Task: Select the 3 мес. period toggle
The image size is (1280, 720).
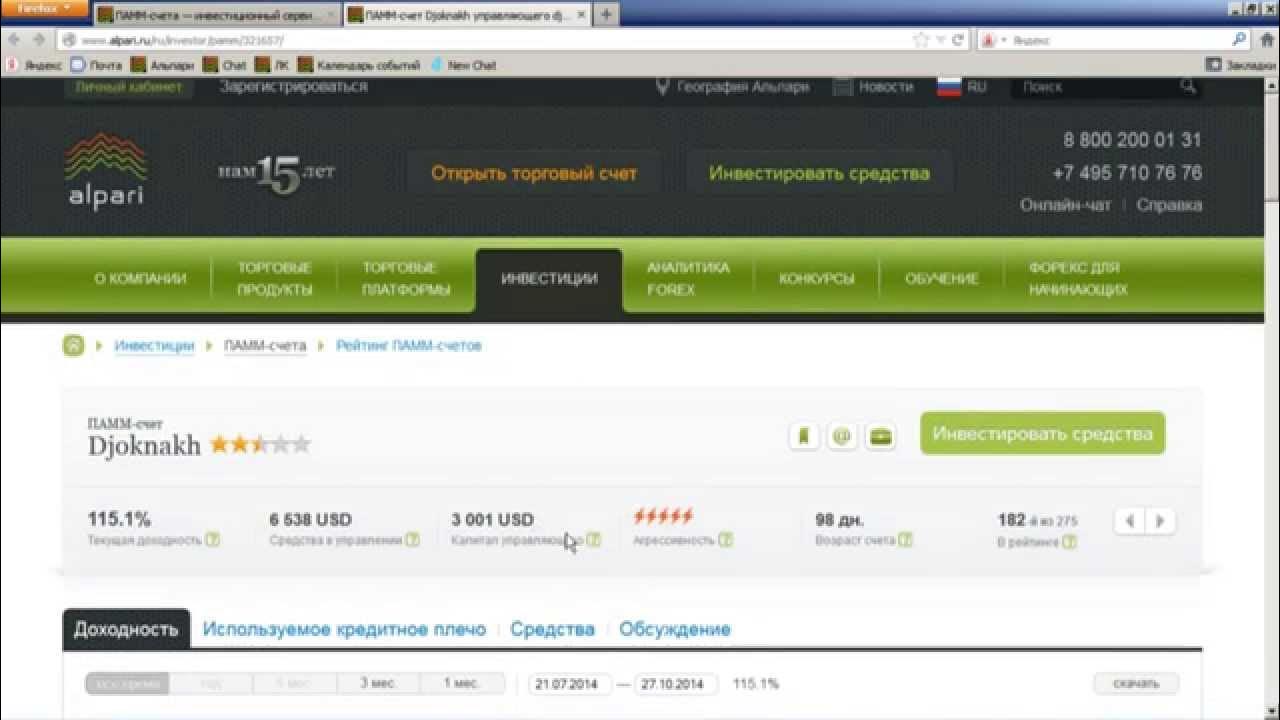Action: click(379, 684)
